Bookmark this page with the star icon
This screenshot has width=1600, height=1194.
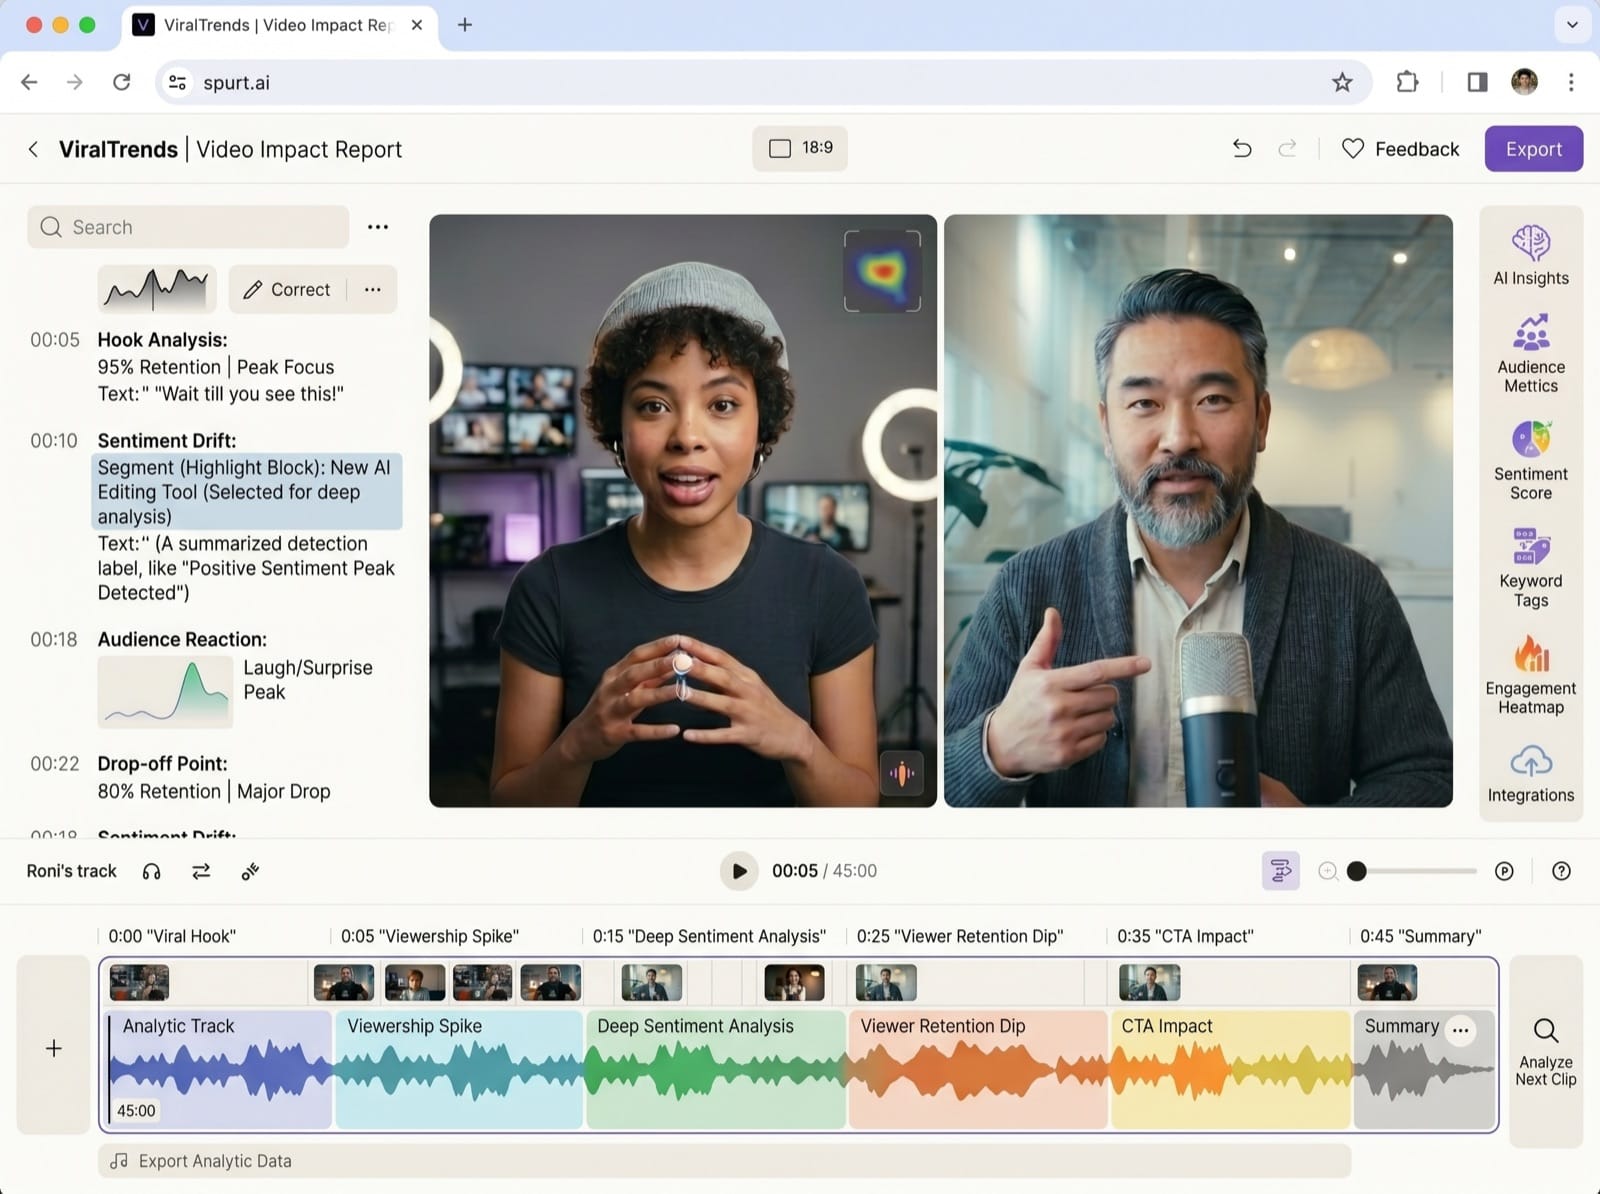[1342, 82]
